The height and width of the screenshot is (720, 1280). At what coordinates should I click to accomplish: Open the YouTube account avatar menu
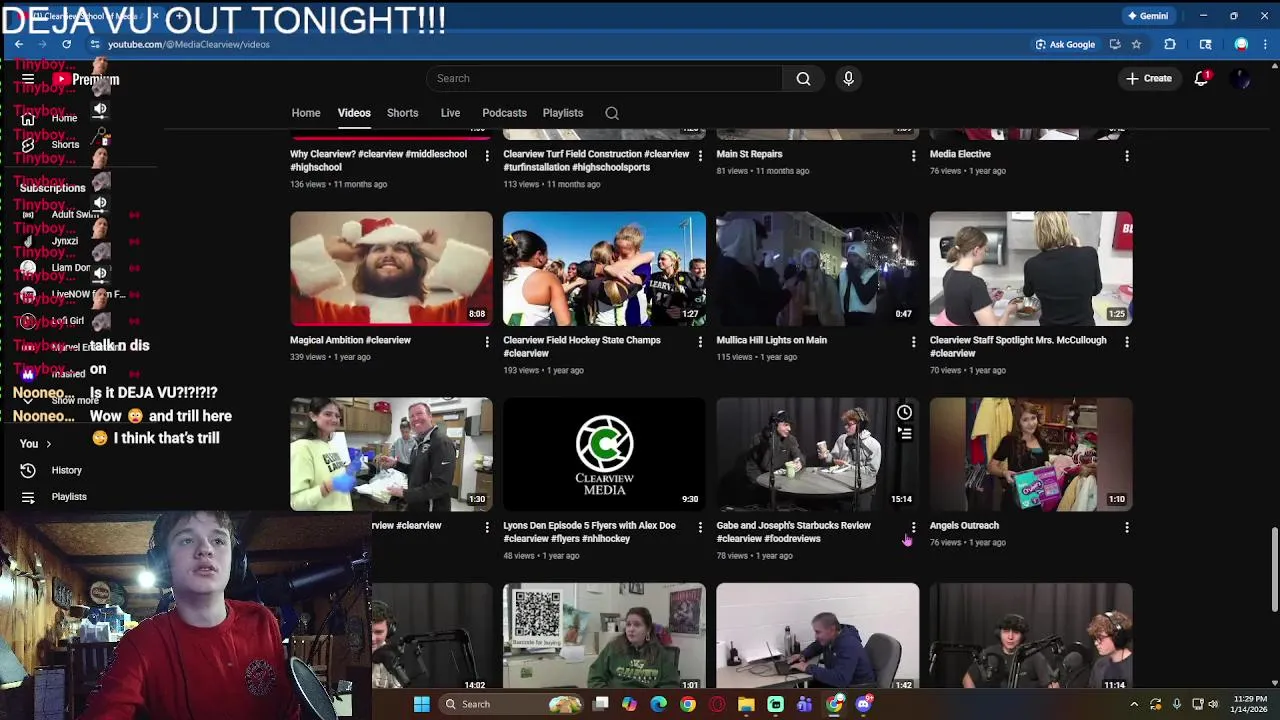point(1241,79)
